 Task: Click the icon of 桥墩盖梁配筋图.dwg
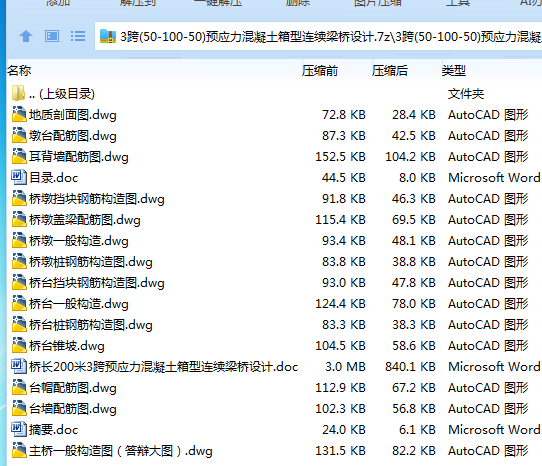(19, 220)
